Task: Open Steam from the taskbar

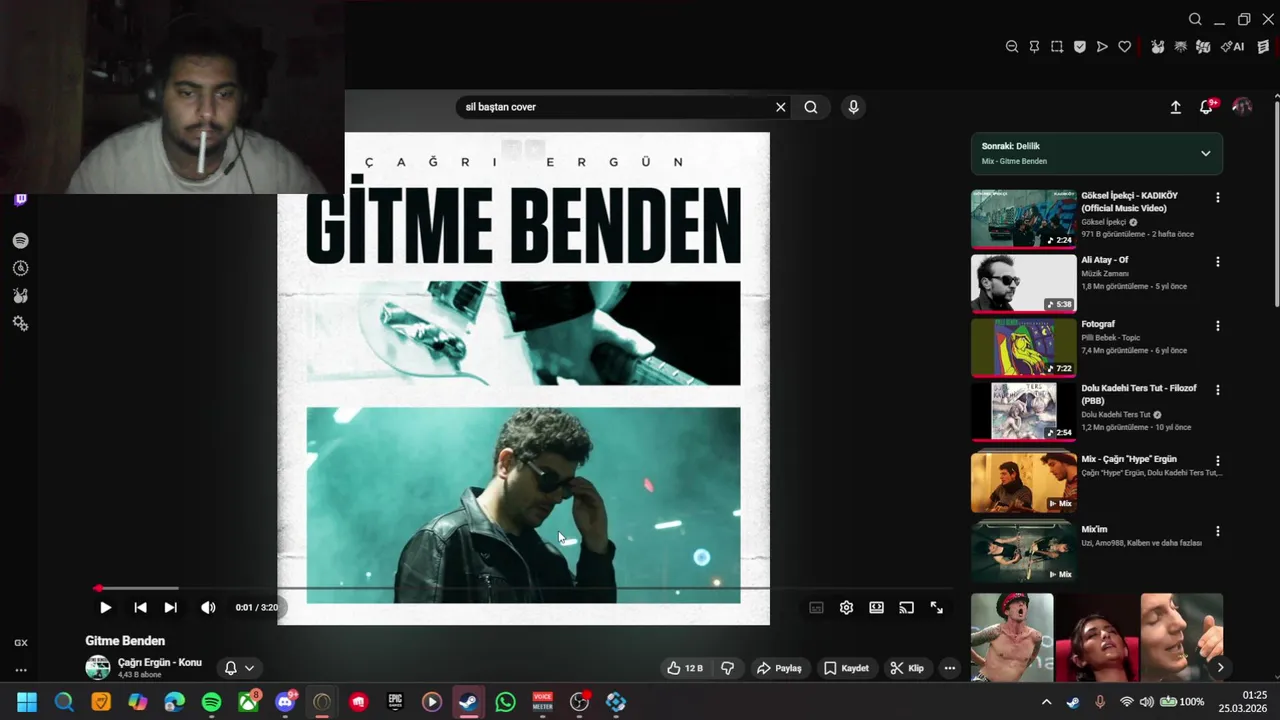Action: (468, 702)
